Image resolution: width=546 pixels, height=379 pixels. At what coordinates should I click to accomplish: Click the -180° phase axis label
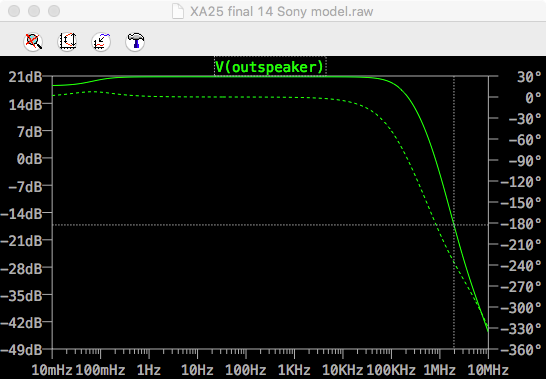pos(521,224)
